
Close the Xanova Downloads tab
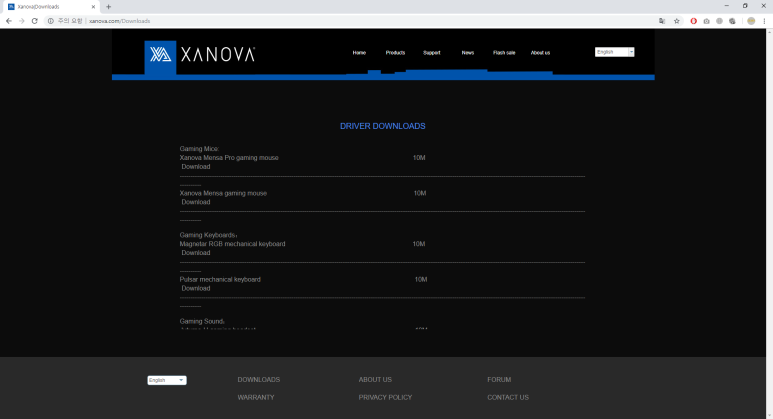coord(93,7)
